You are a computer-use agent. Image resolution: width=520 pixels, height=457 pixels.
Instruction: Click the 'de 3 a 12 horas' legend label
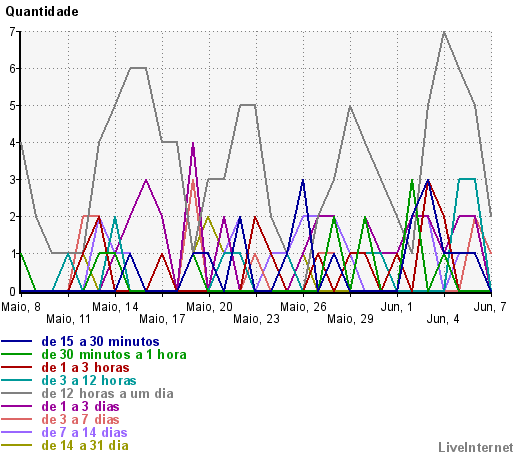tap(89, 381)
